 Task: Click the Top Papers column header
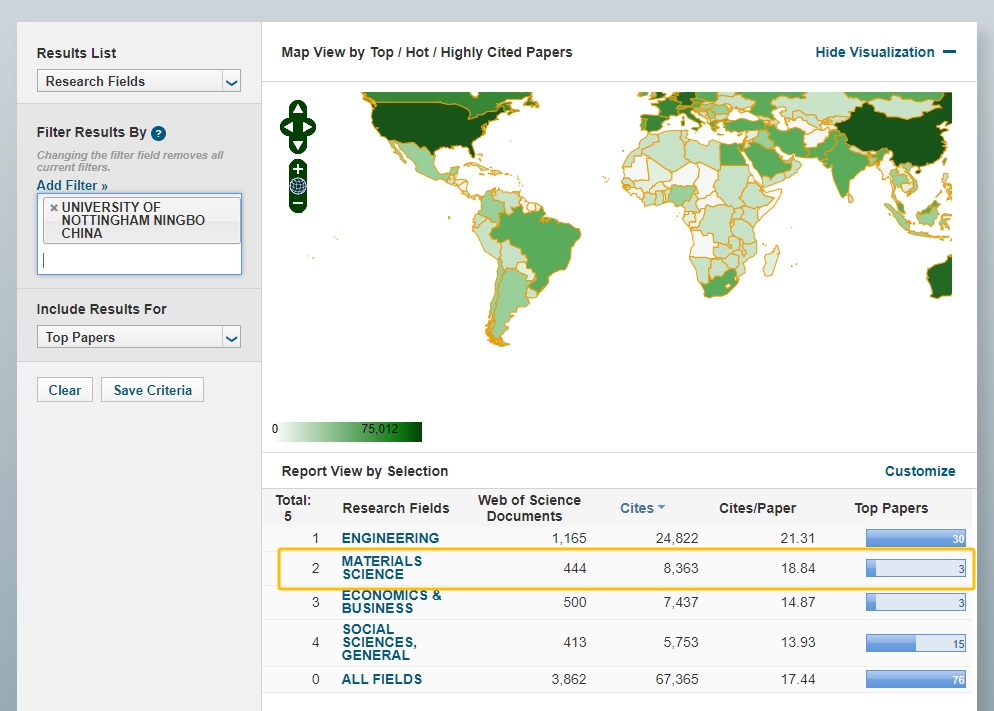[891, 508]
